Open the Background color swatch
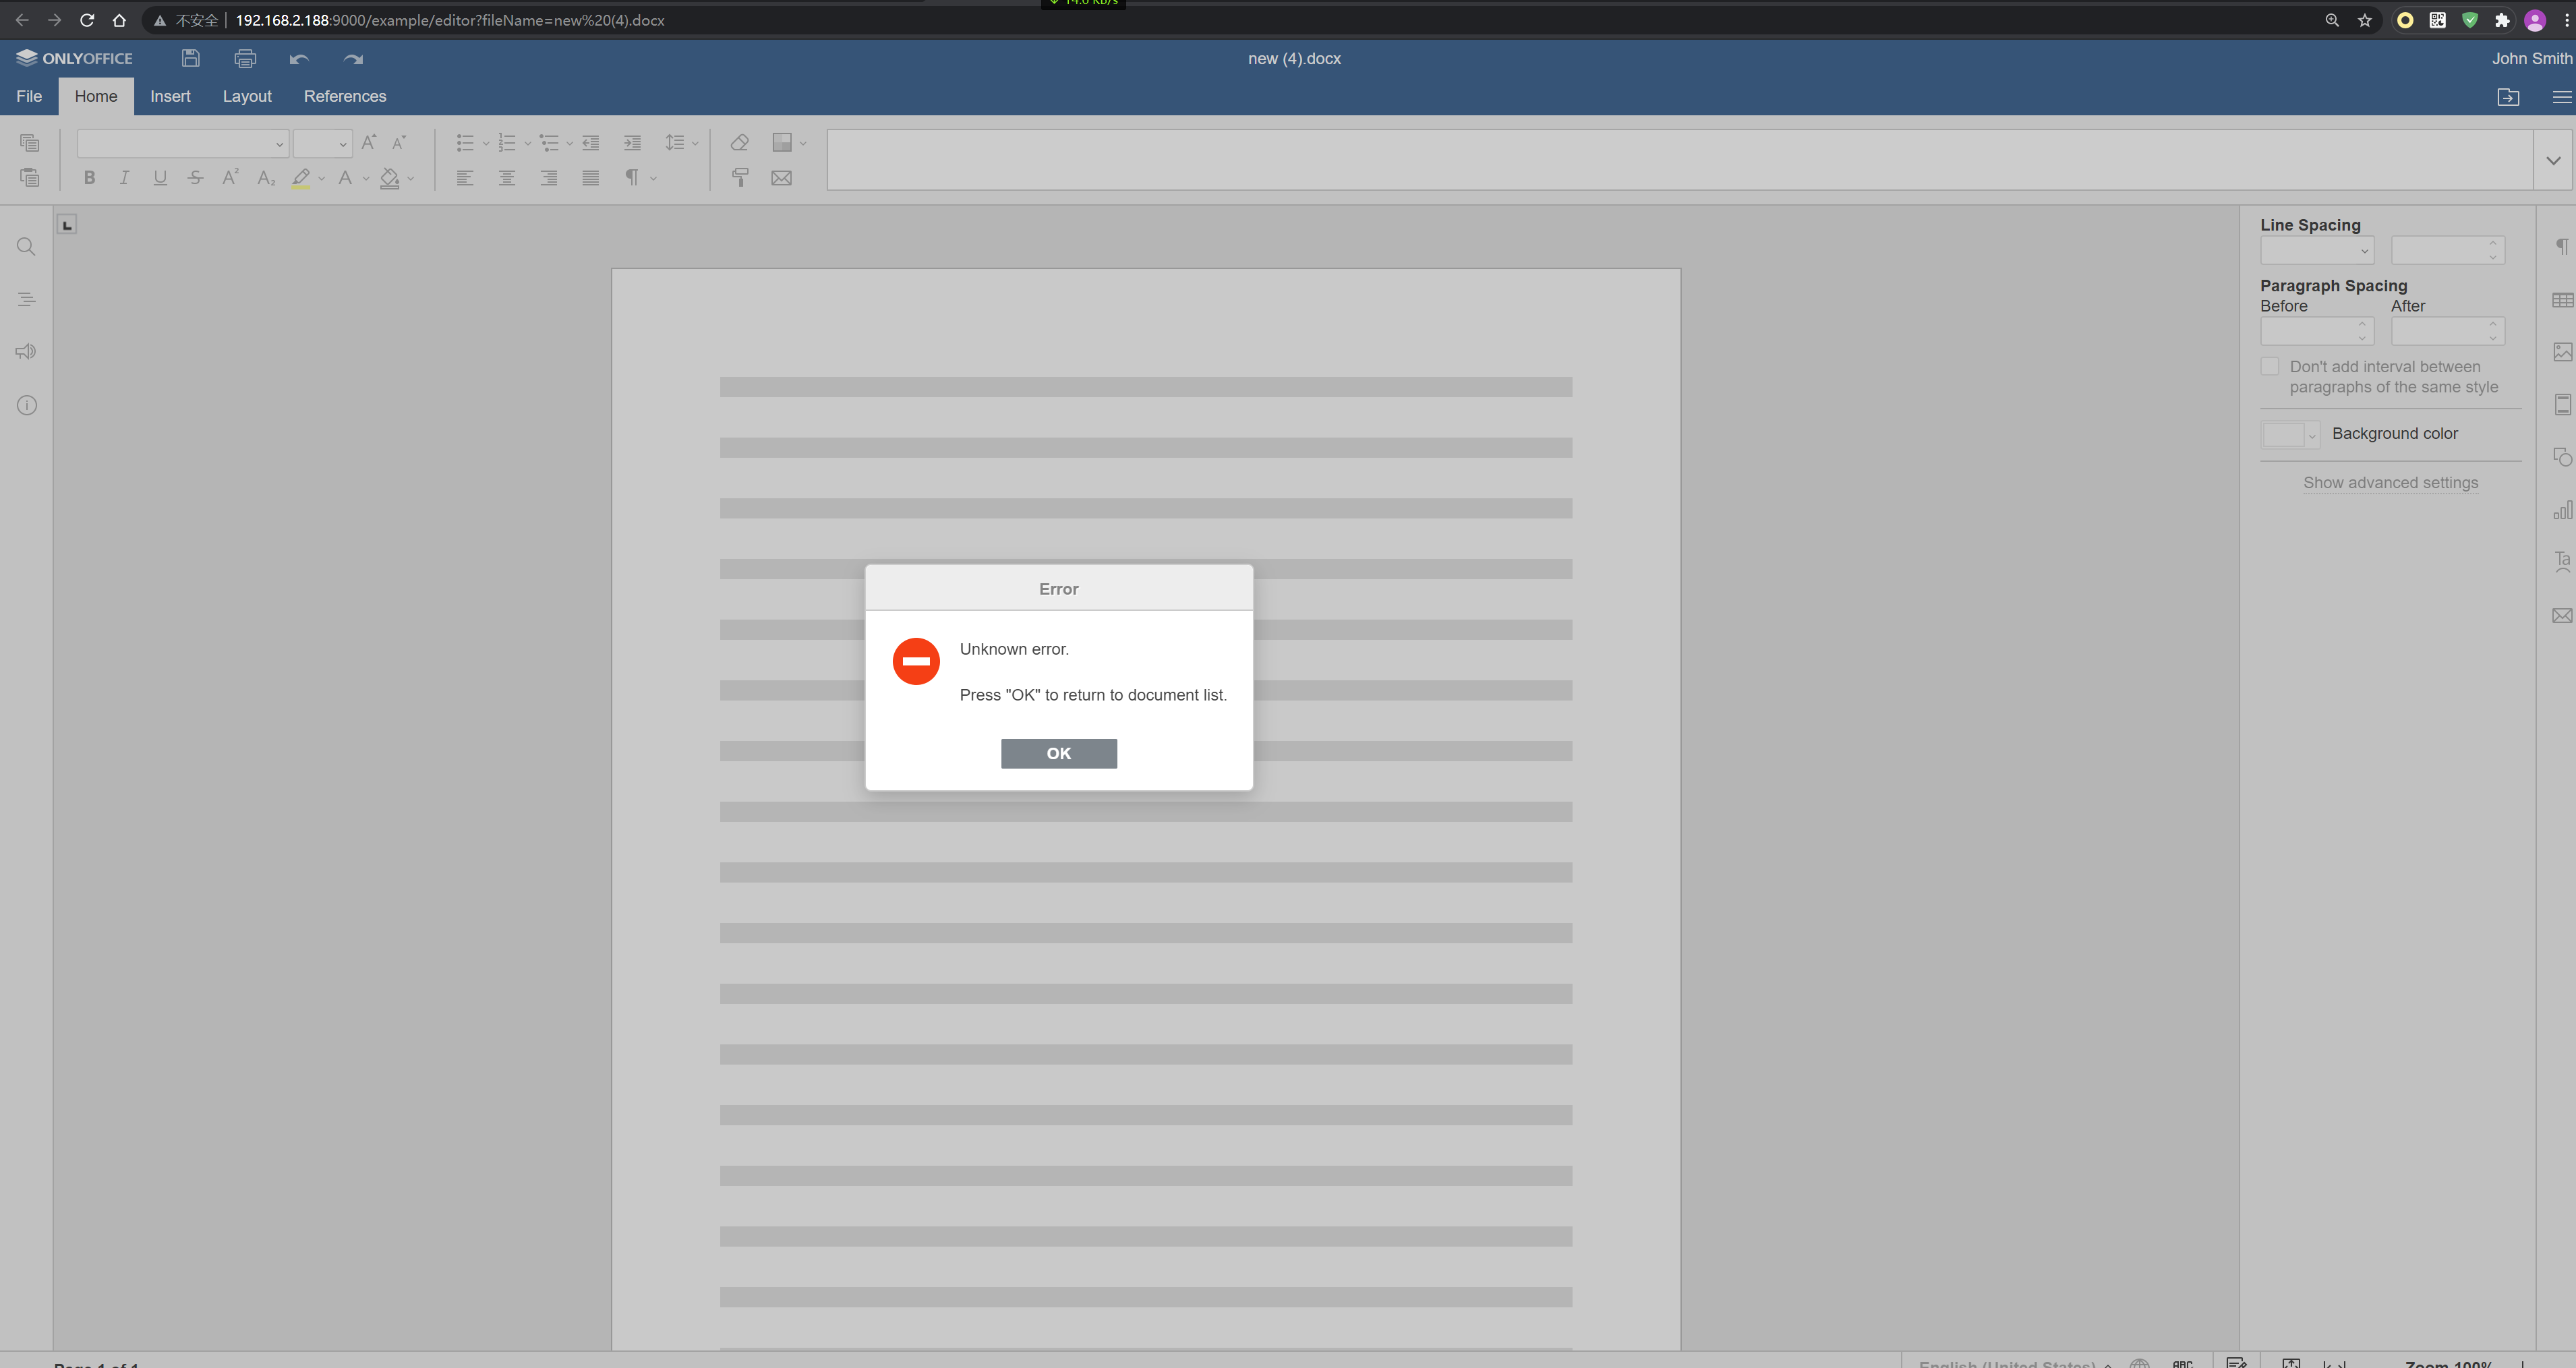The image size is (2576, 1368). coord(2289,435)
